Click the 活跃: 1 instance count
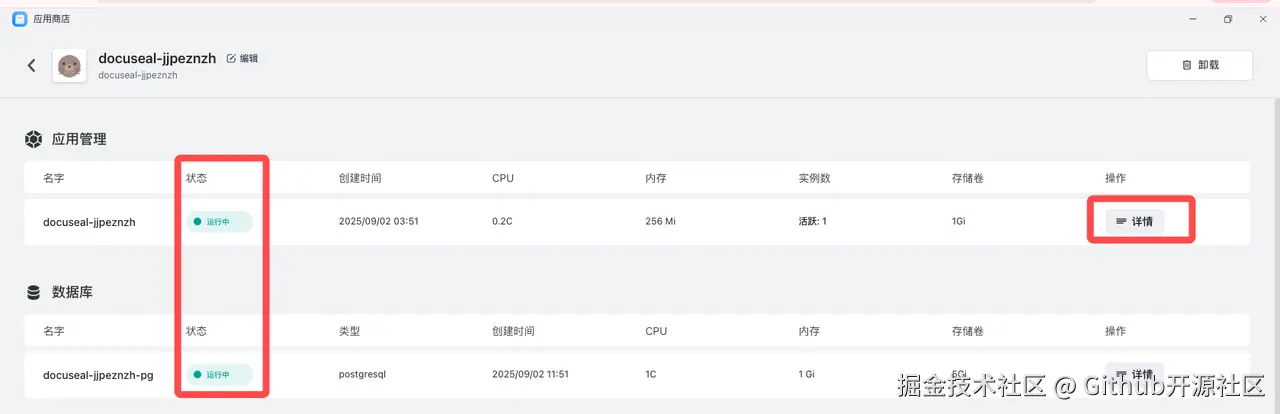Viewport: 1280px width, 414px height. [x=812, y=222]
